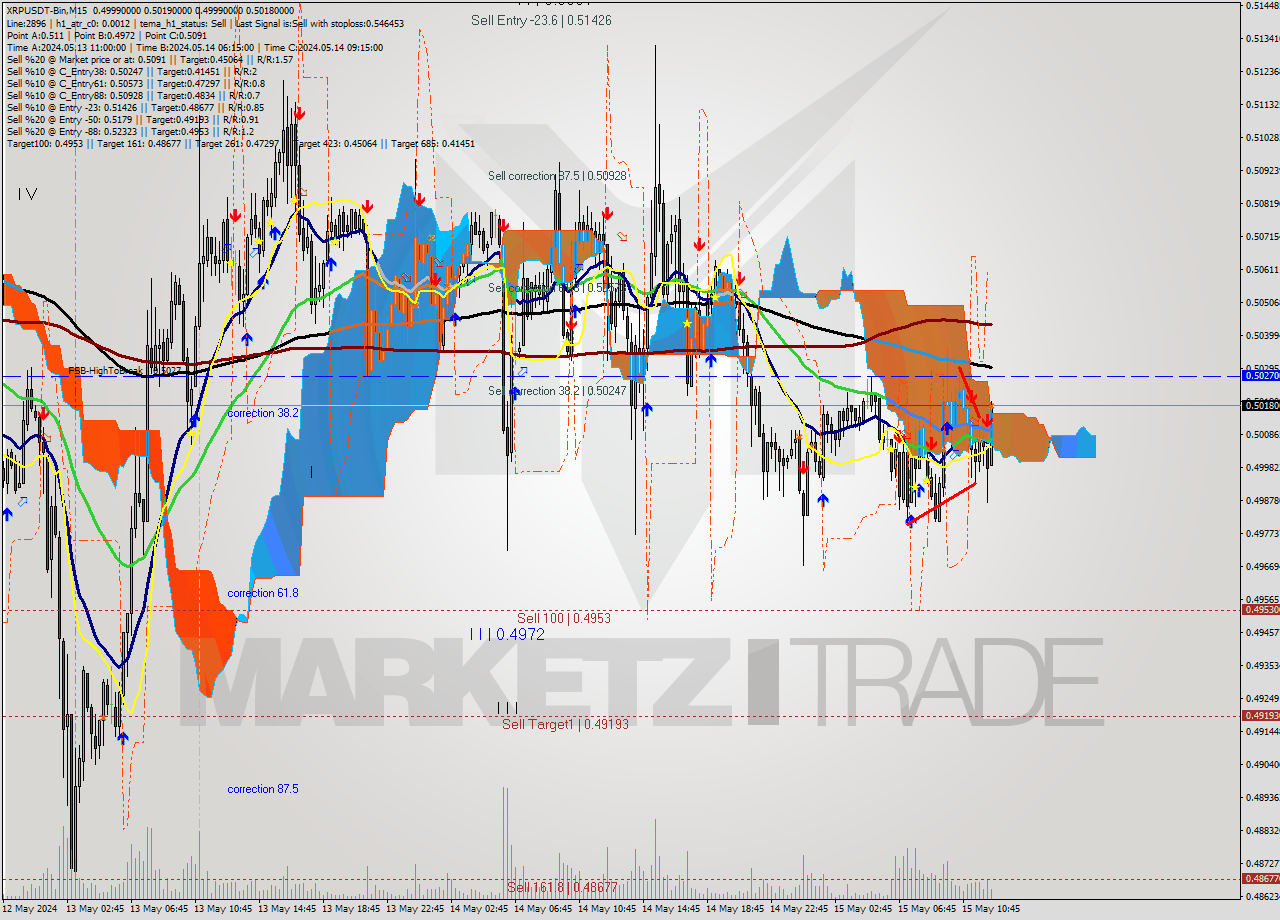Viewport: 1280px width, 920px height.
Task: Select the blue 'correction 61.8' label
Action: pyautogui.click(x=262, y=593)
